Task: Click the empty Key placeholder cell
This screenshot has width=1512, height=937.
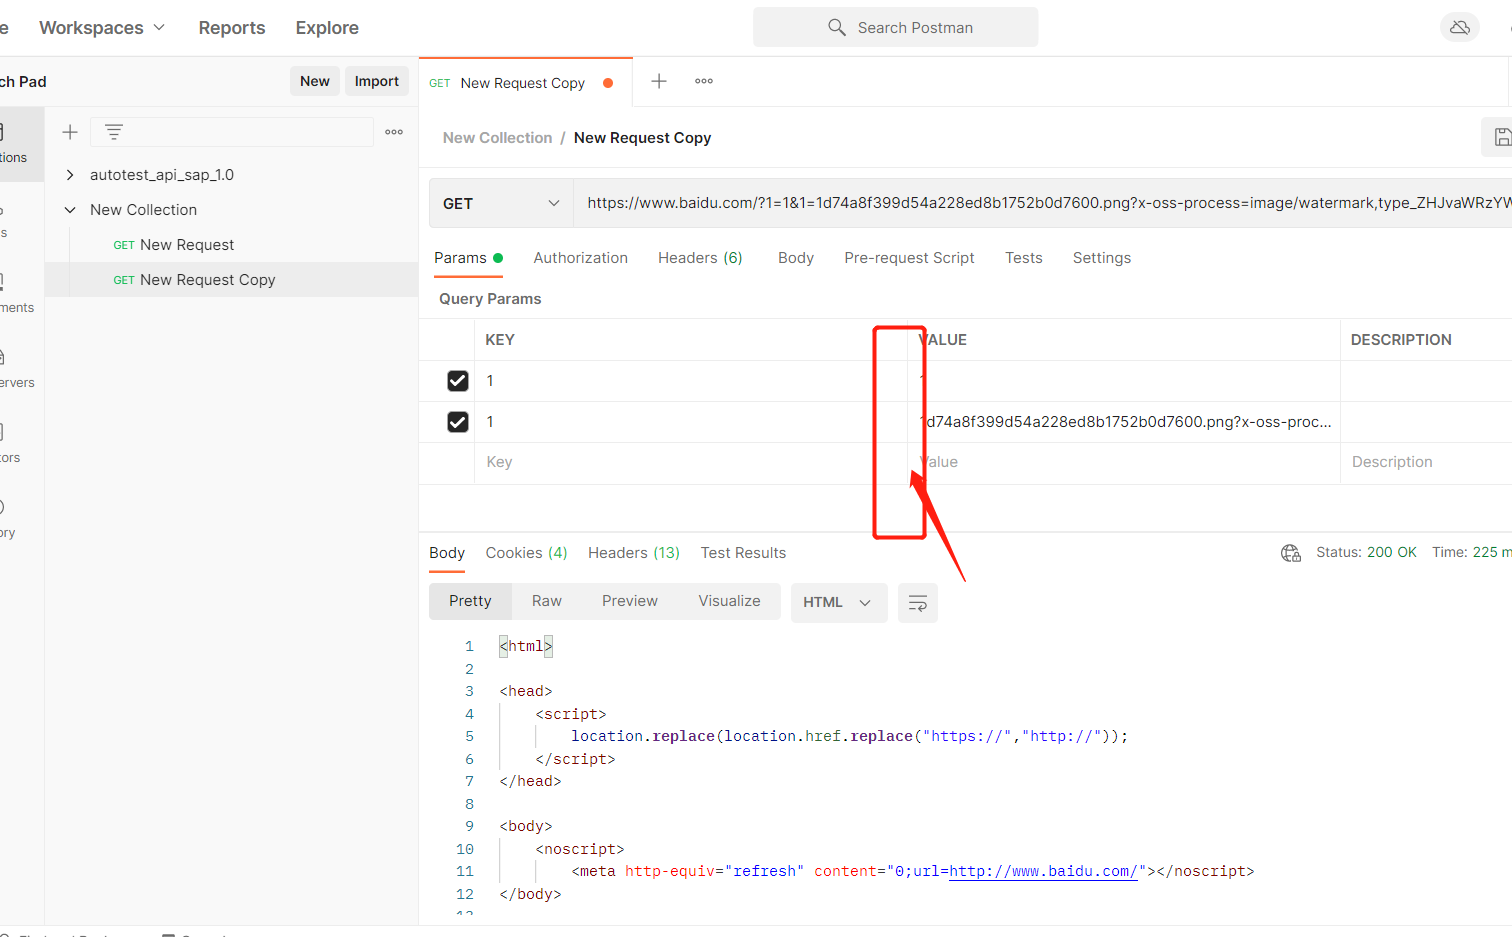Action: (690, 462)
